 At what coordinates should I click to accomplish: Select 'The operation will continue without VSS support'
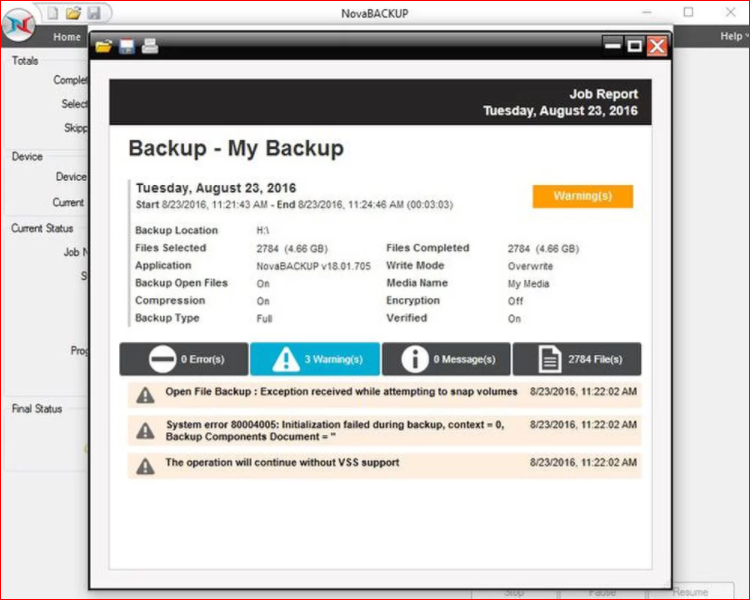(x=282, y=463)
